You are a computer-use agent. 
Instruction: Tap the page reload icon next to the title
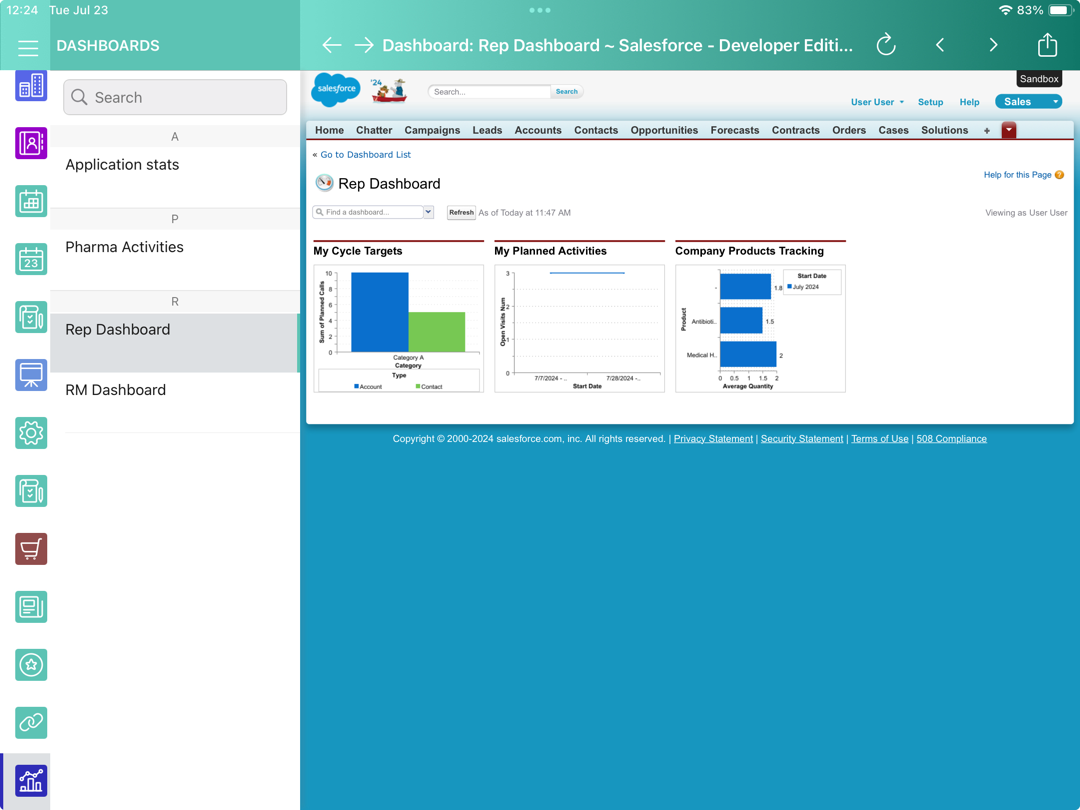[886, 44]
